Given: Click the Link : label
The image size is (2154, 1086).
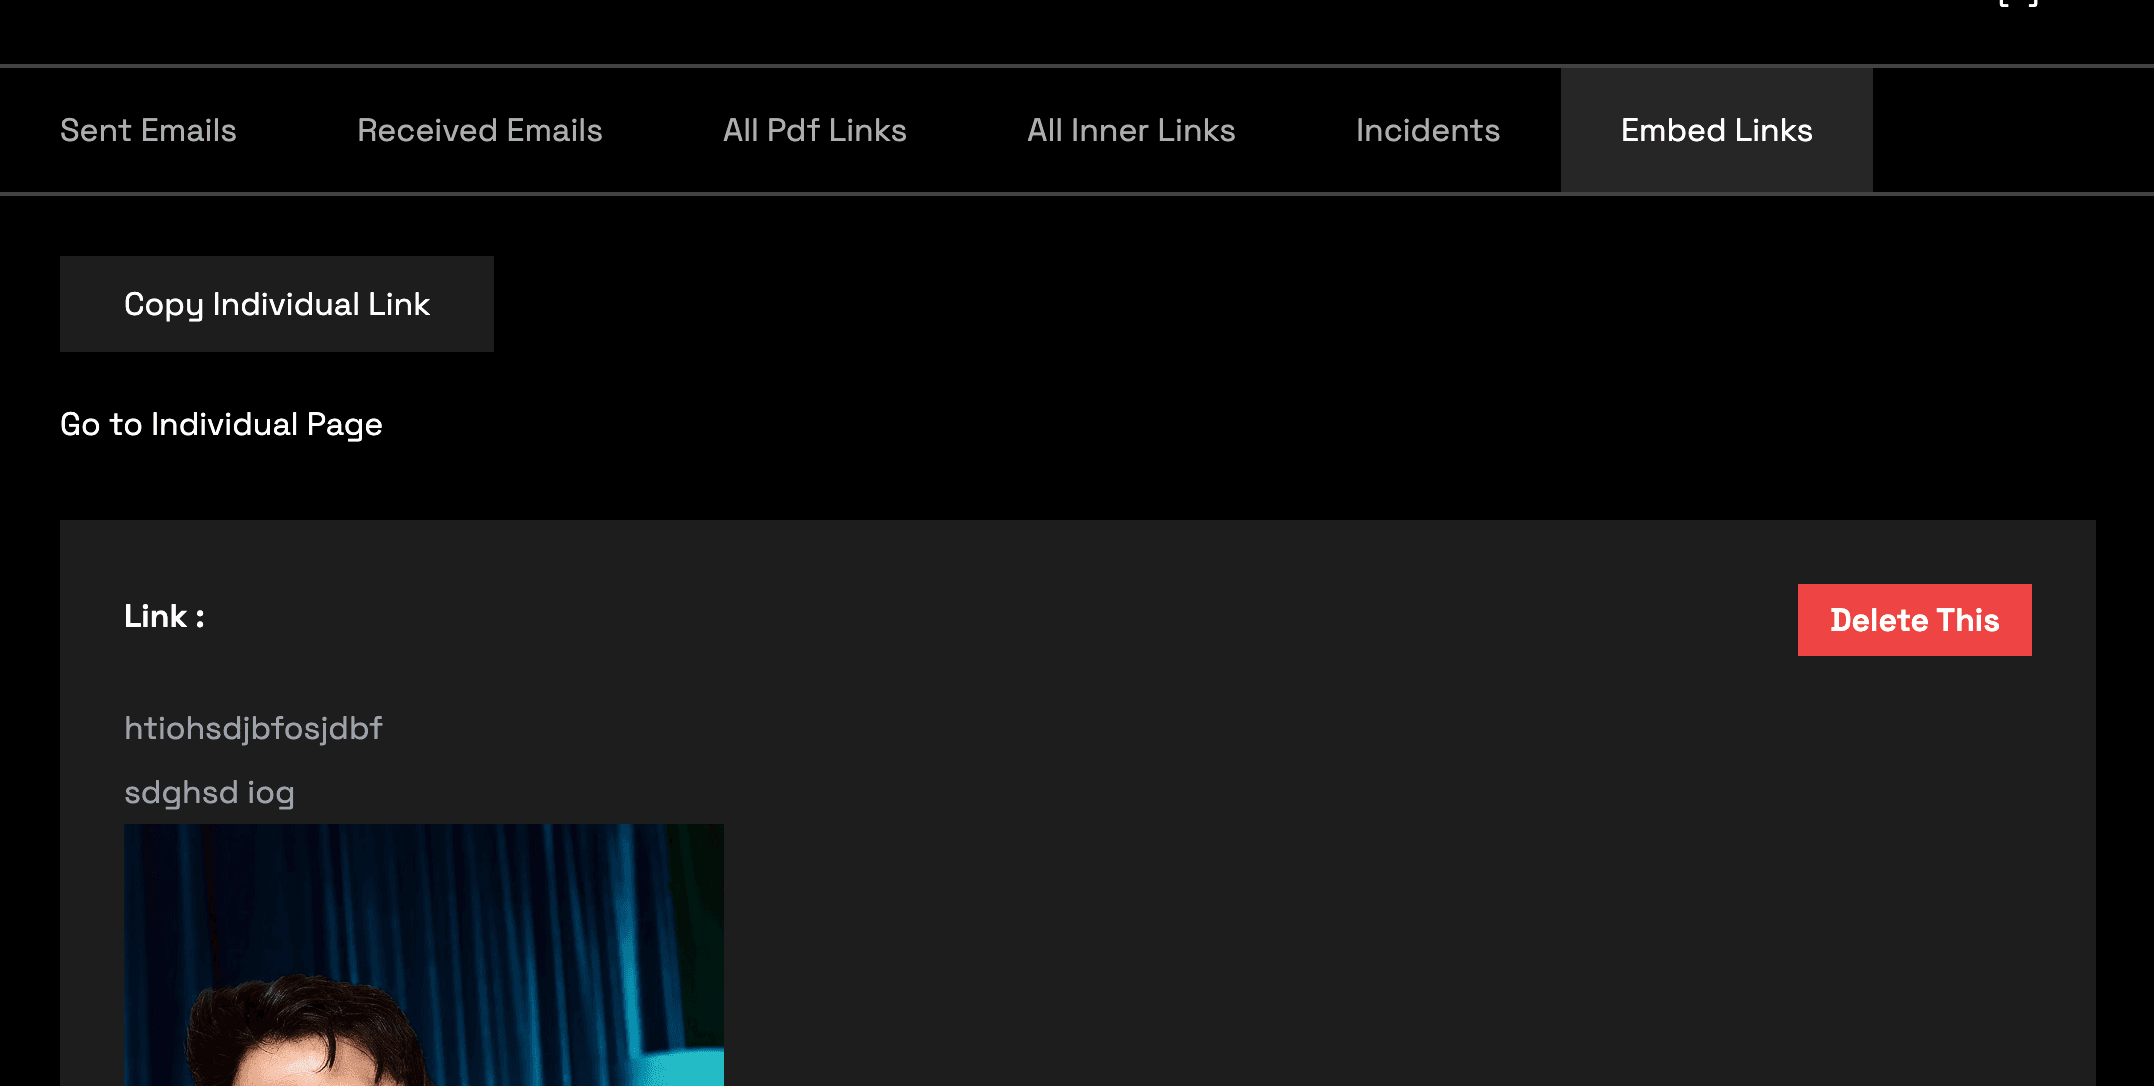Looking at the screenshot, I should coord(164,616).
